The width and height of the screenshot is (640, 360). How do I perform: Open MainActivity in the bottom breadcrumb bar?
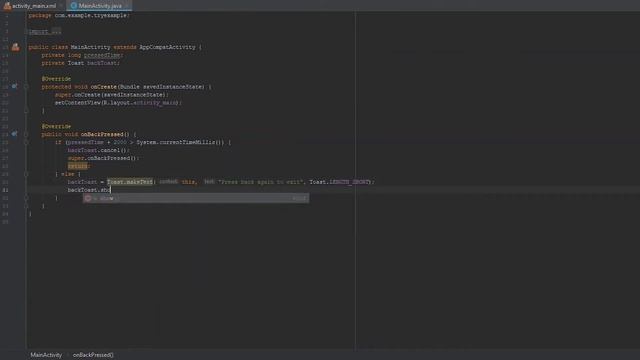tap(46, 355)
